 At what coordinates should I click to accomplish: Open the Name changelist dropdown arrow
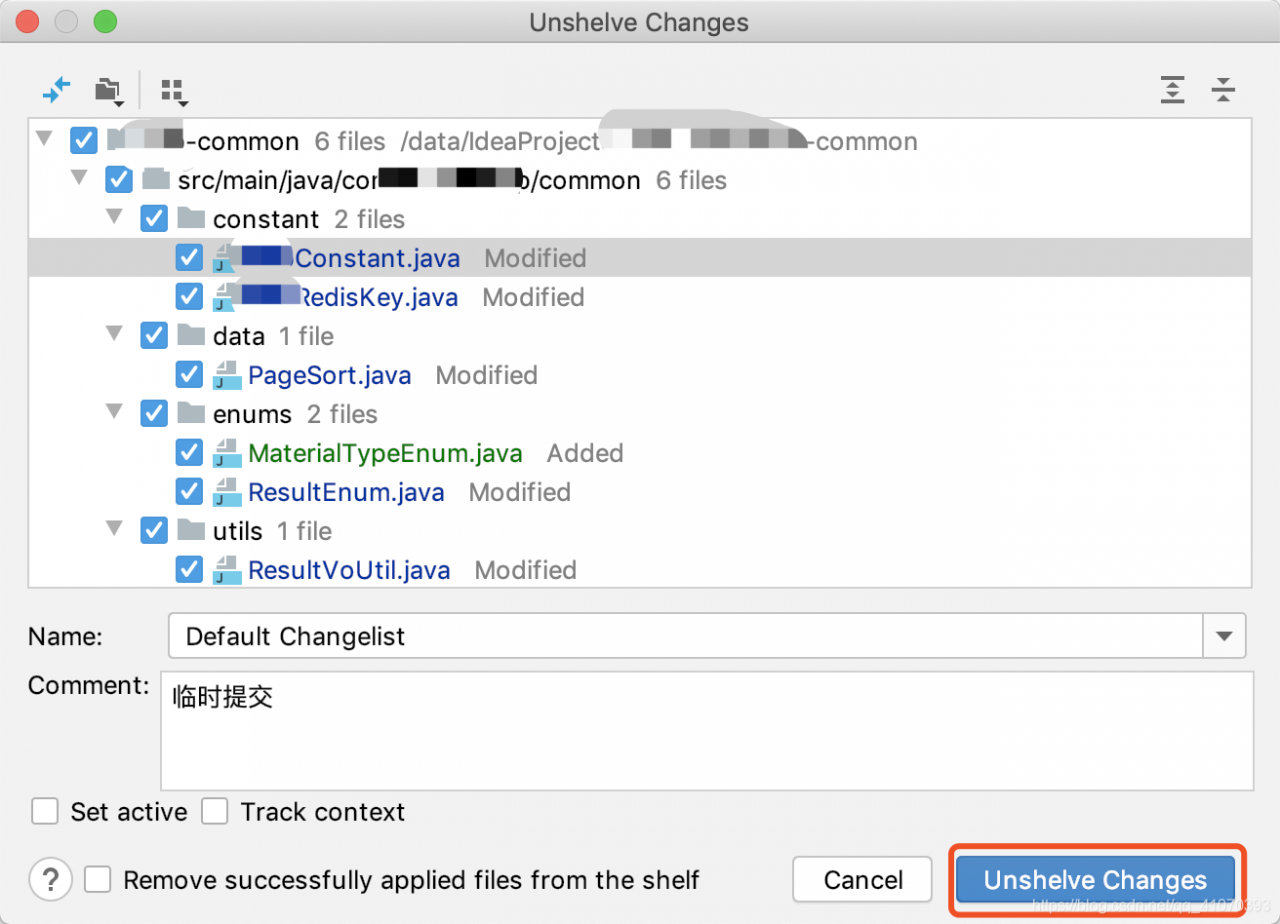(x=1224, y=636)
